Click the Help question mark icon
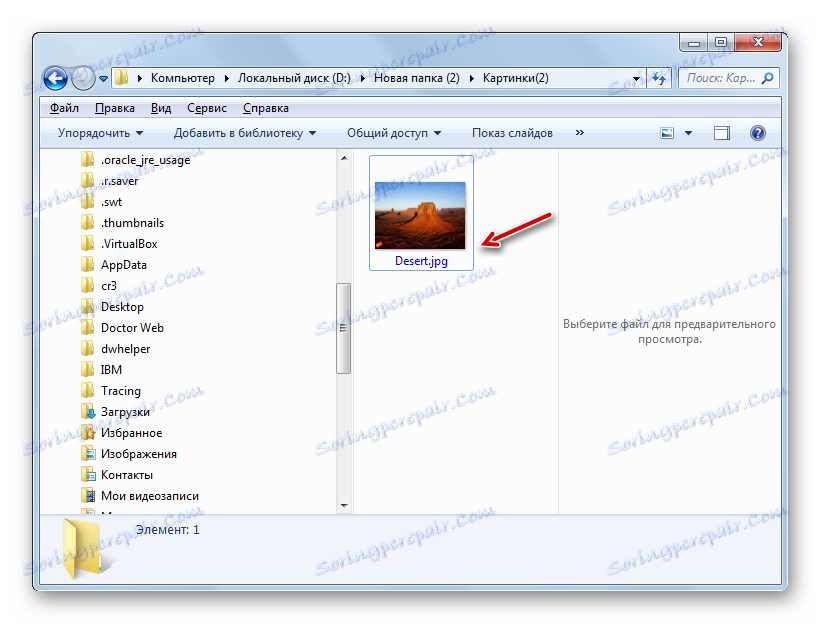Image resolution: width=821 pixels, height=624 pixels. pos(757,132)
